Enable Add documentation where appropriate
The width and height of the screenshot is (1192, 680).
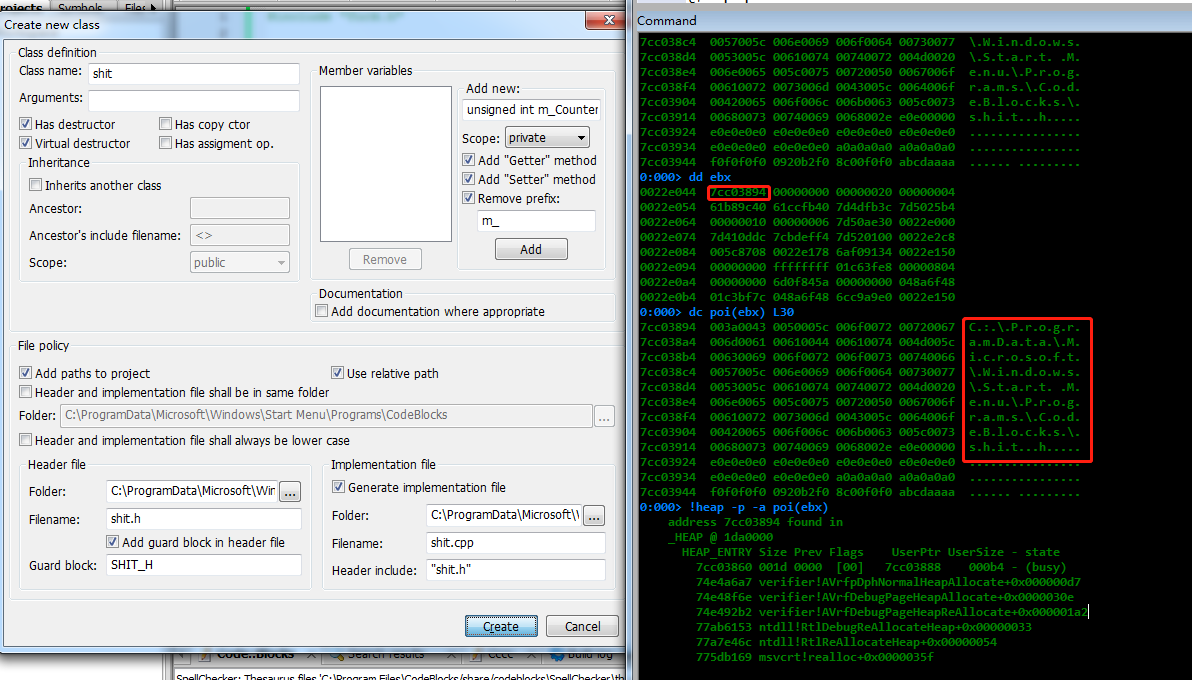[x=322, y=311]
